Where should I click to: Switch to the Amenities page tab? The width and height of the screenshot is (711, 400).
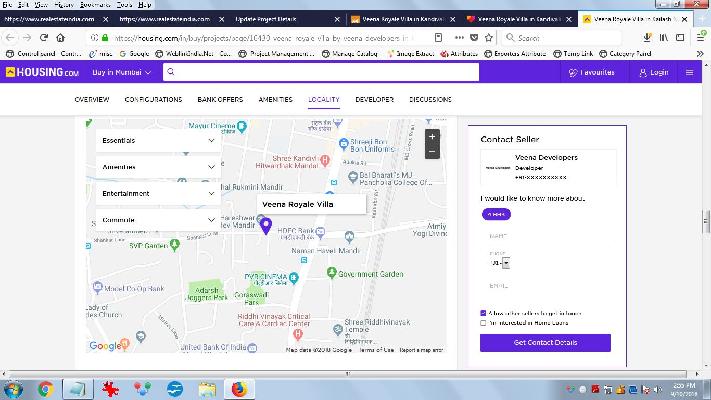(275, 99)
